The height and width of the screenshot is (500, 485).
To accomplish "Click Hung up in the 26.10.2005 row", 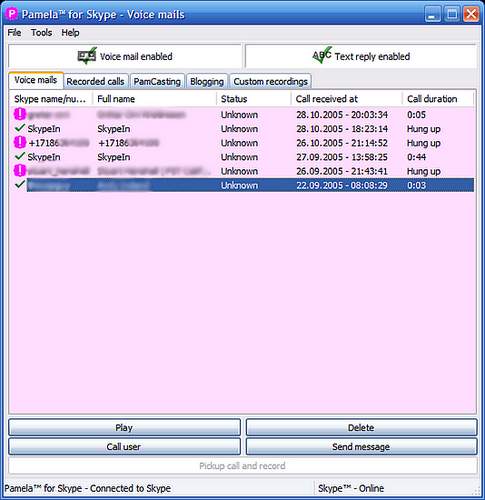I will pos(424,143).
